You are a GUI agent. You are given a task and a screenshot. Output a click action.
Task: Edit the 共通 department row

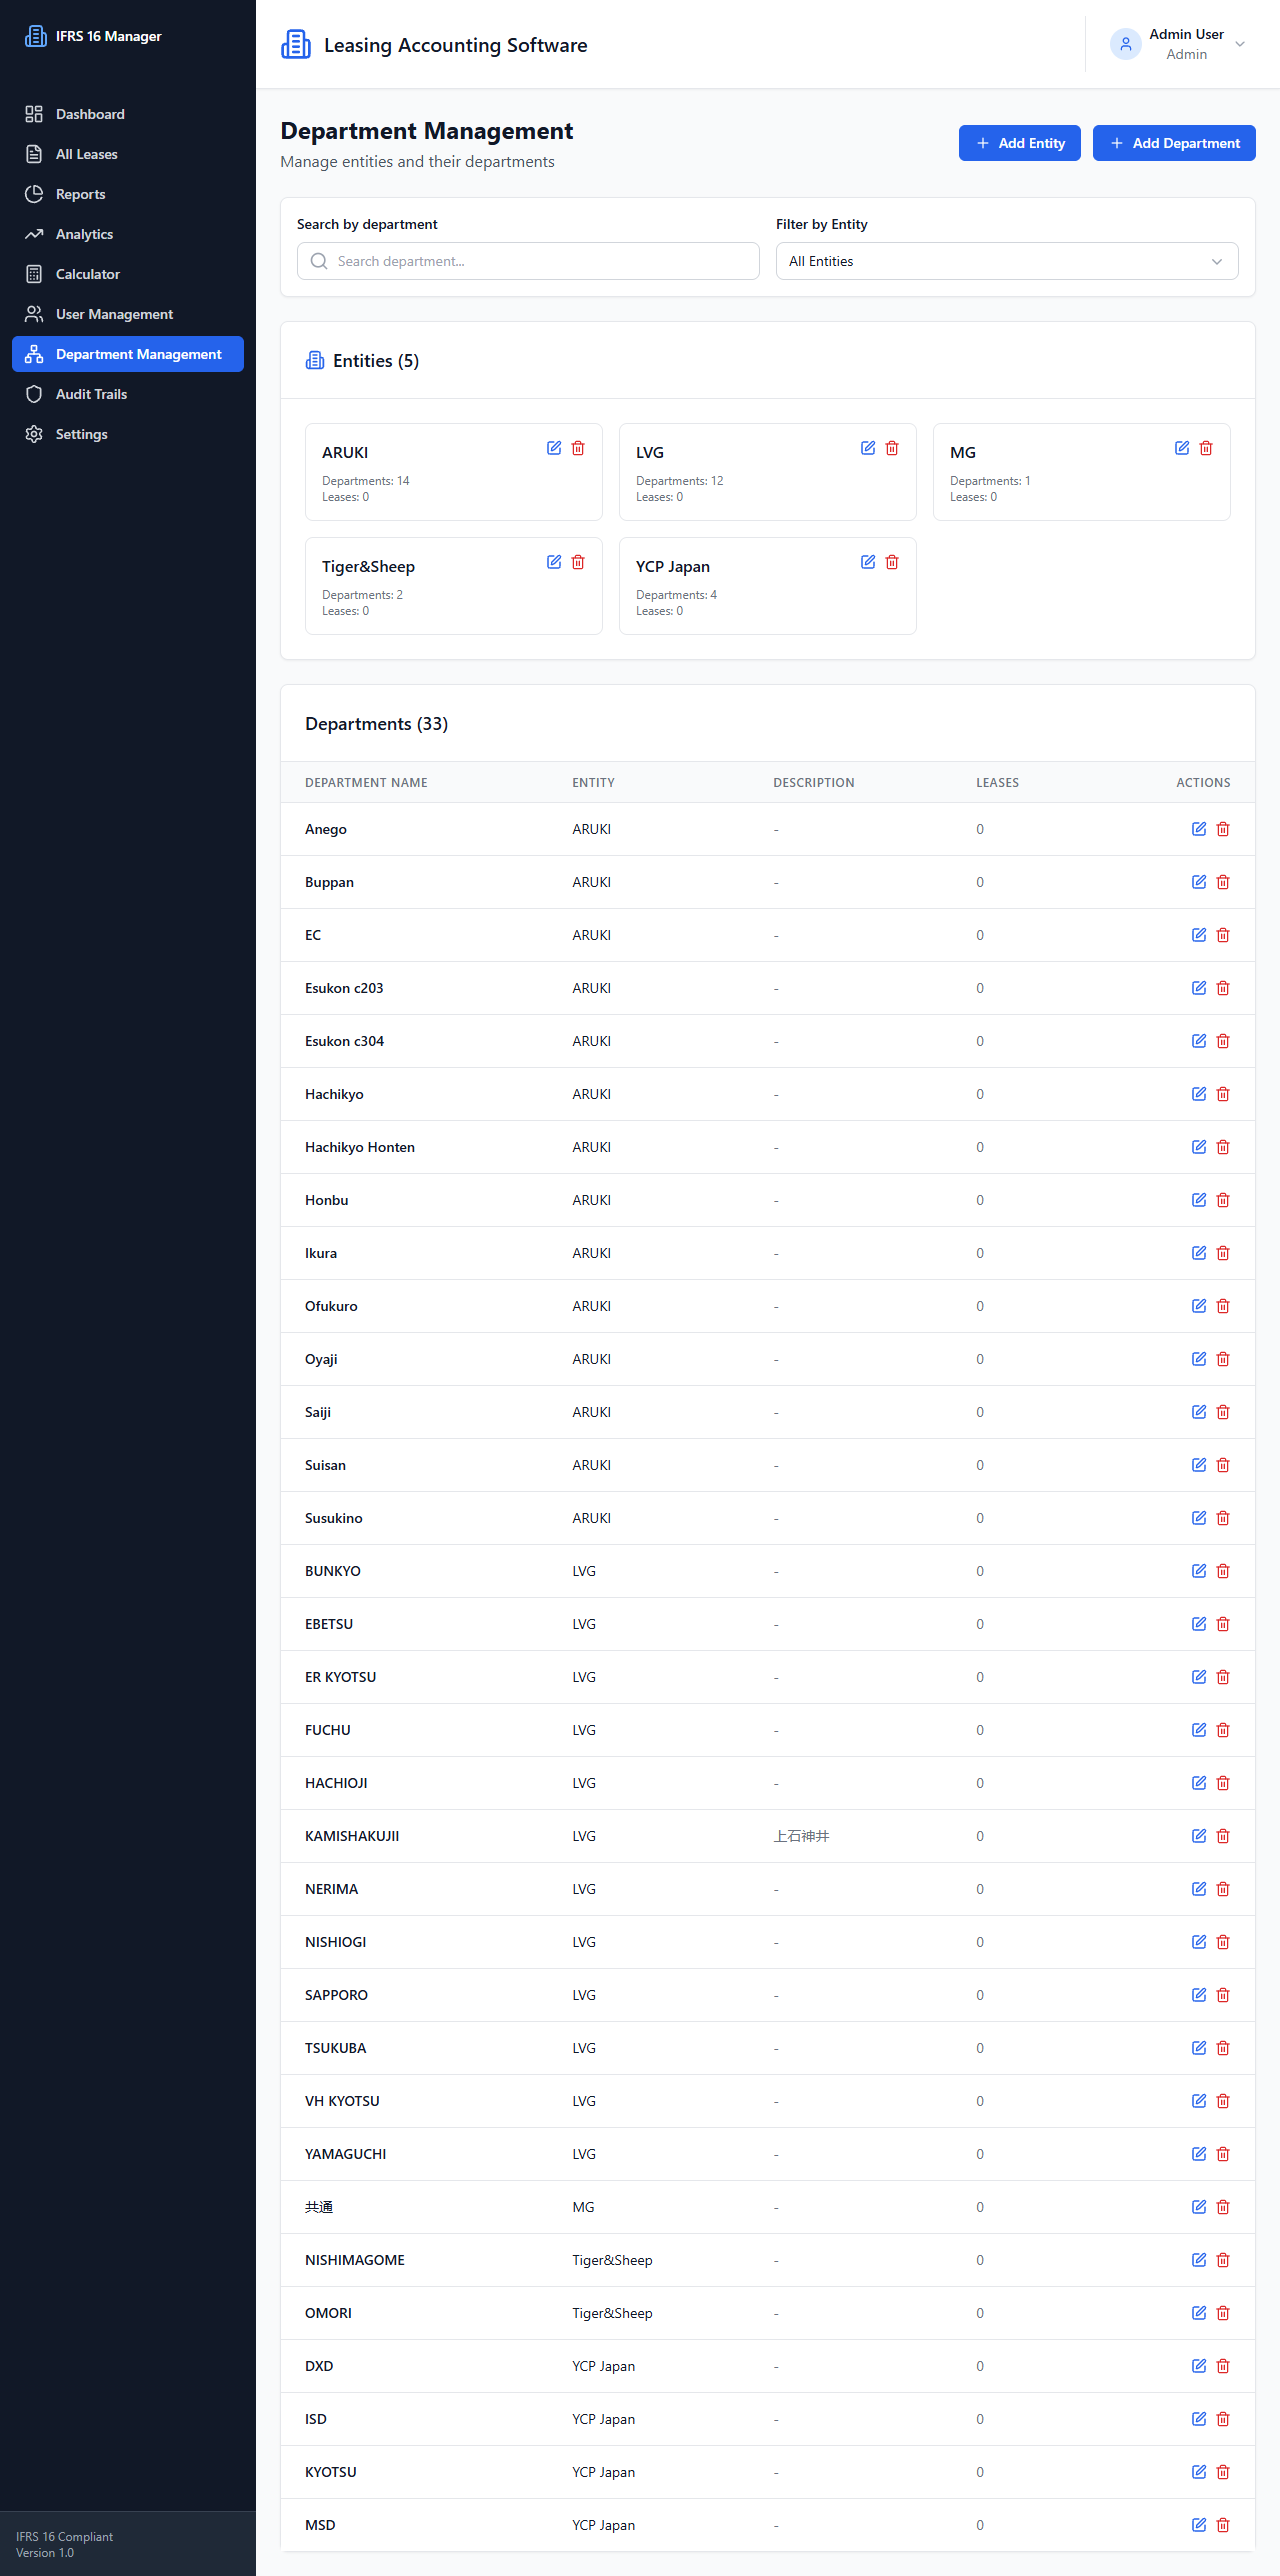tap(1199, 2207)
